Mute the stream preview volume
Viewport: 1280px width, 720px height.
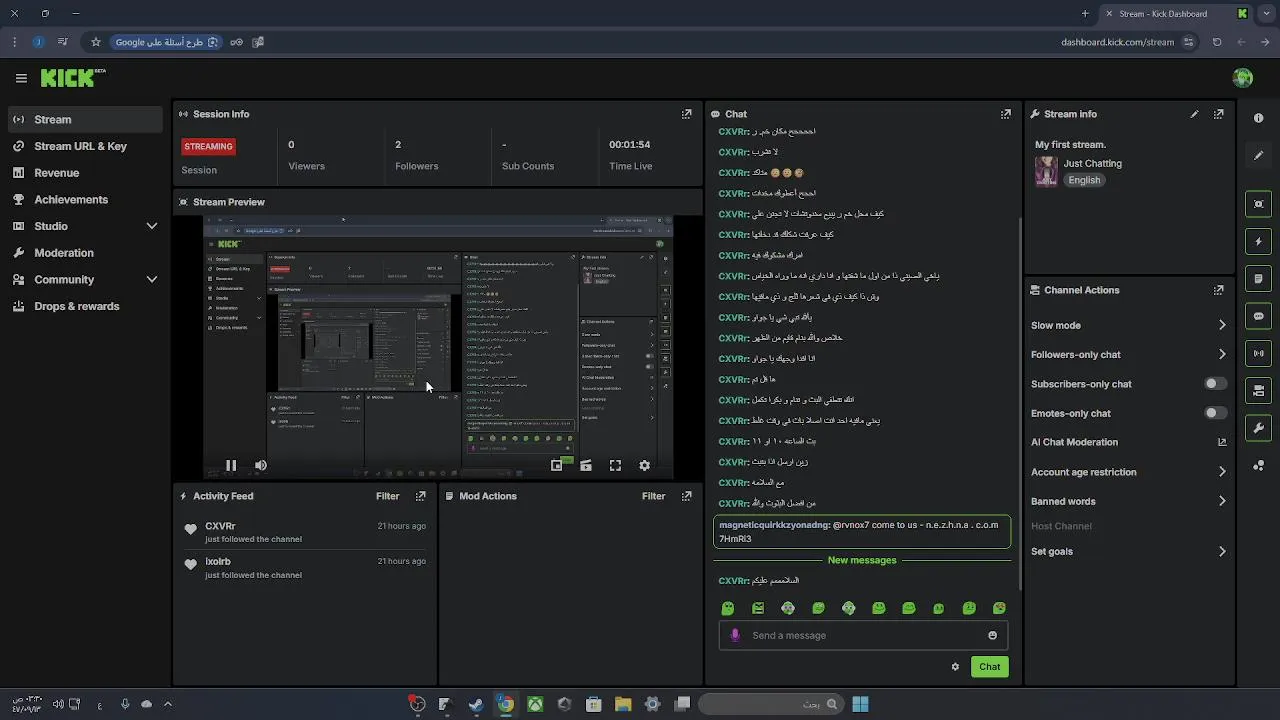coord(261,465)
